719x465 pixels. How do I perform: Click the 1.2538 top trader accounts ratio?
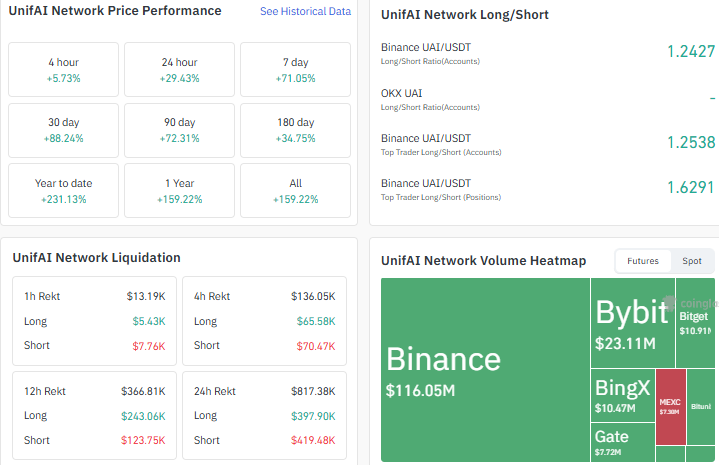click(691, 143)
